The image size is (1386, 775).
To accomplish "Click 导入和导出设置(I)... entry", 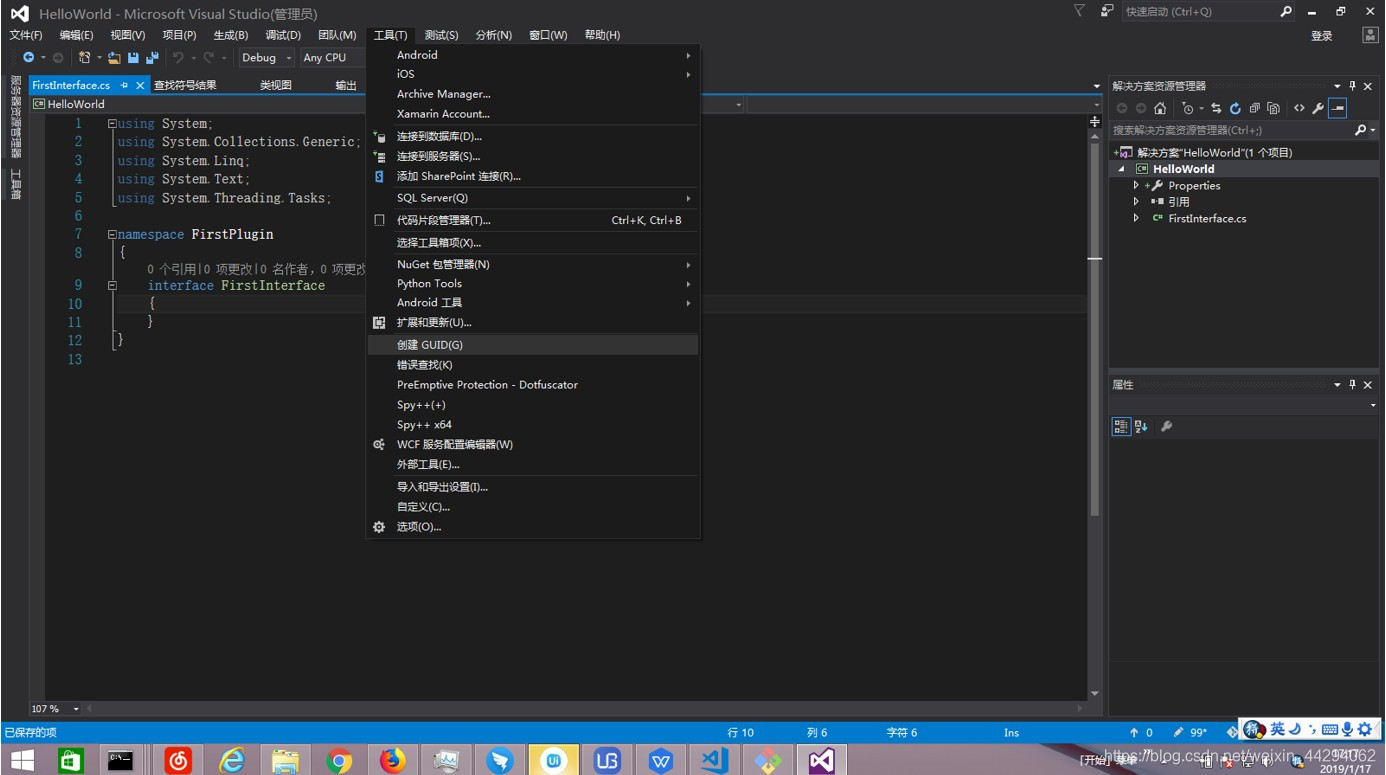I will coord(534,487).
